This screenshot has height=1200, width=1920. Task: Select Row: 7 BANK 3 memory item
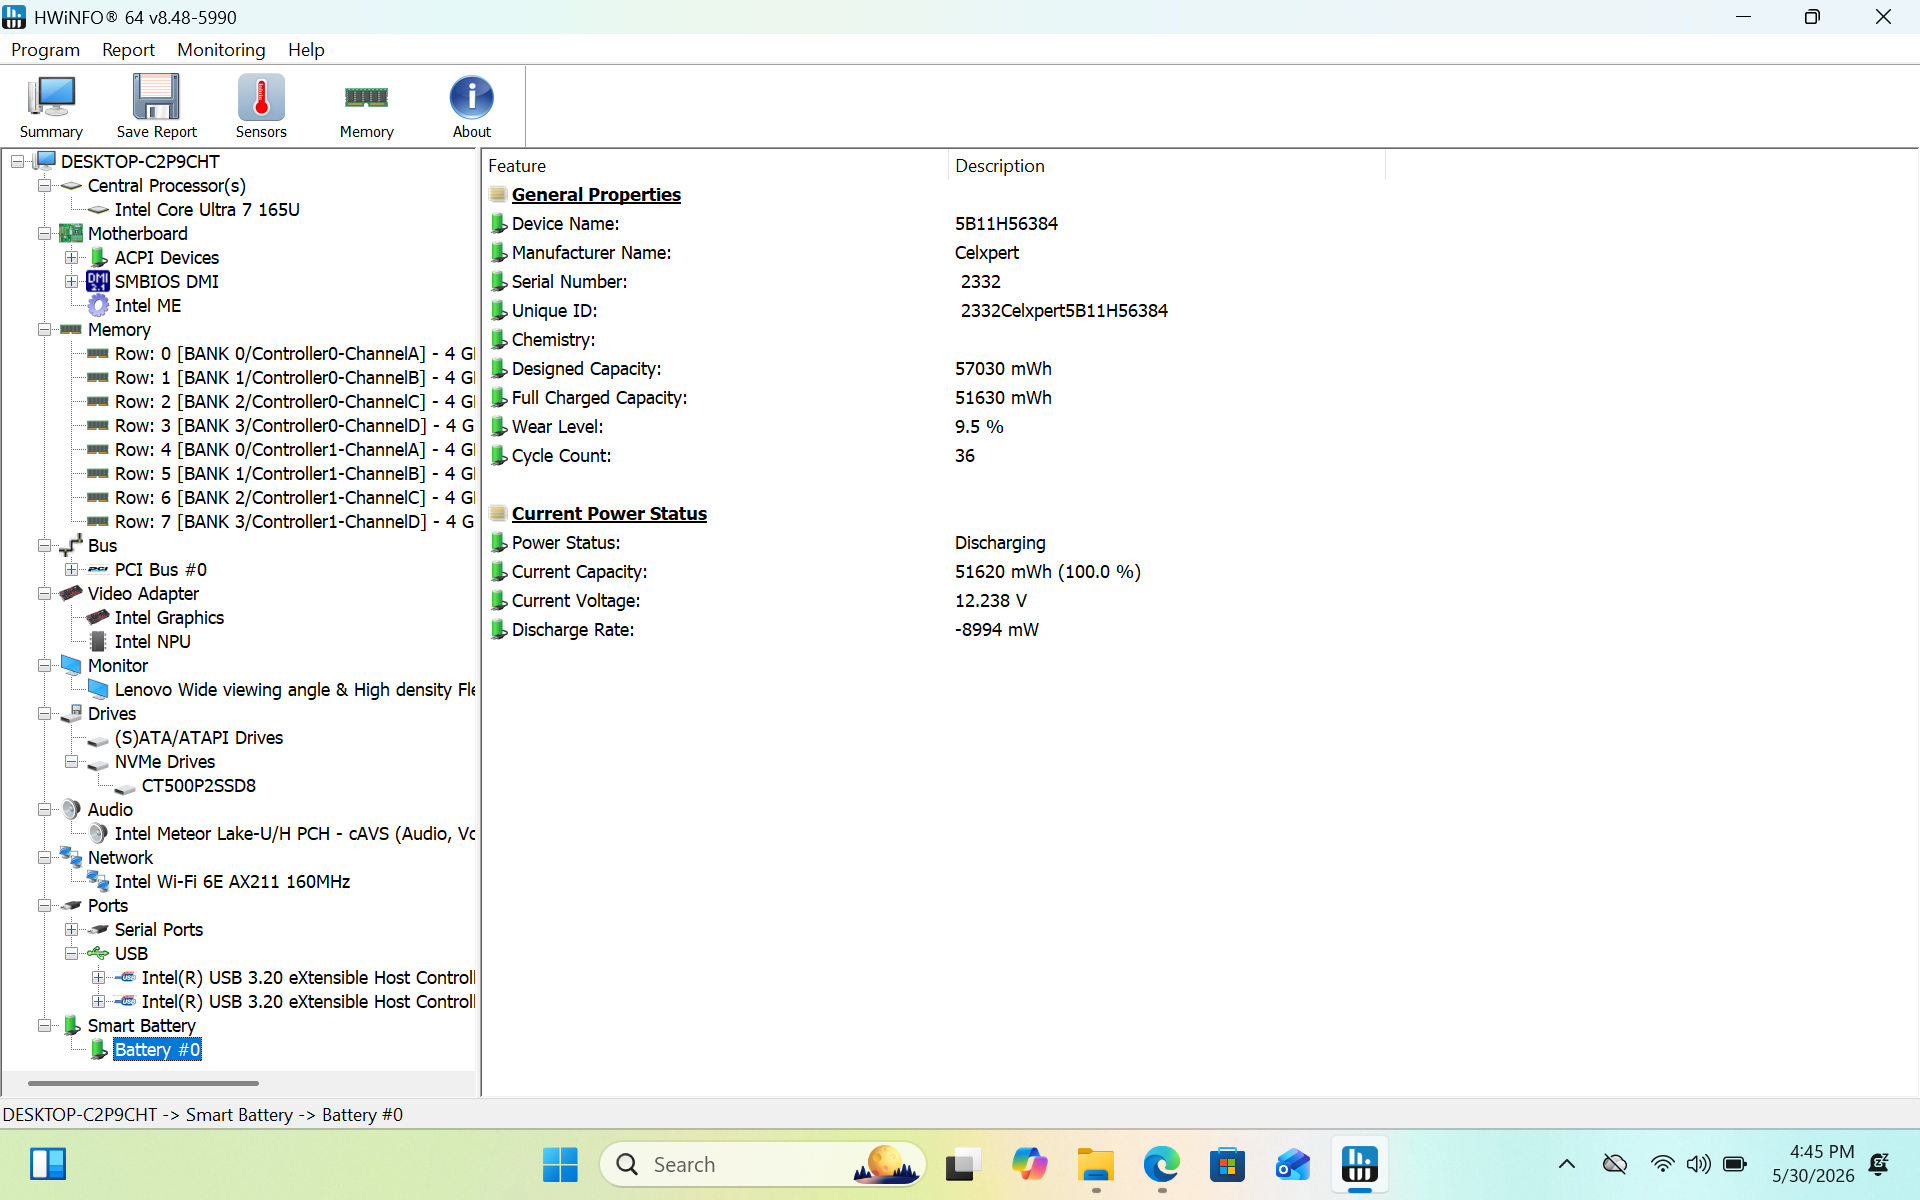(294, 522)
